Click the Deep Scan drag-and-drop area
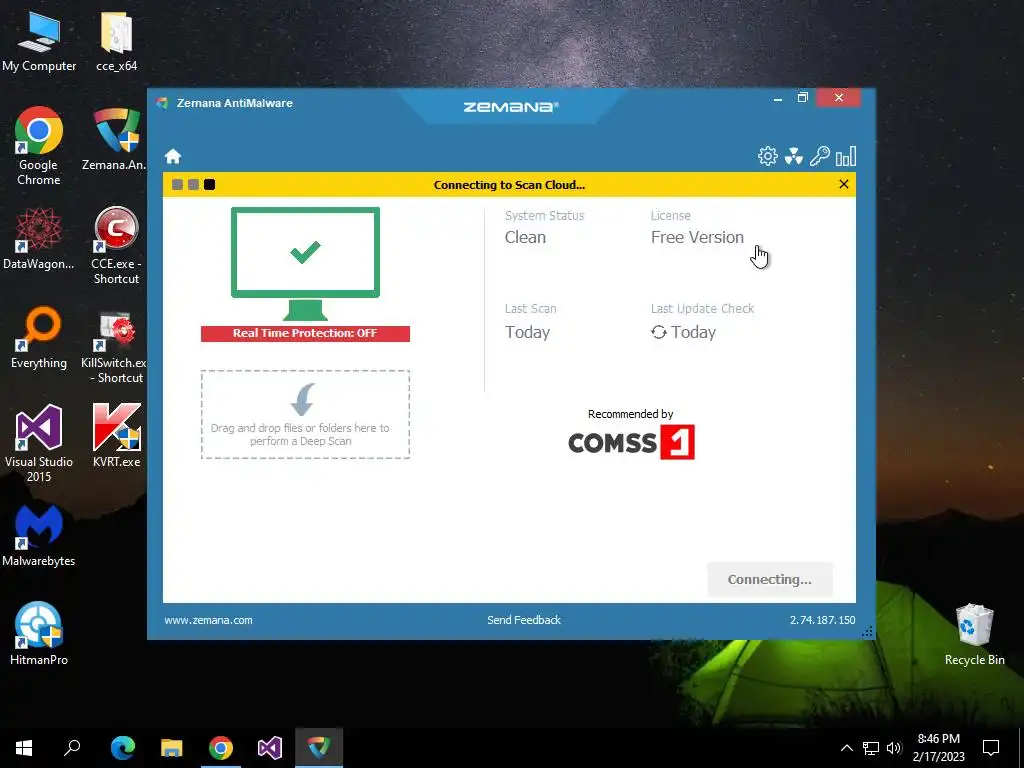The height and width of the screenshot is (768, 1024). [305, 414]
